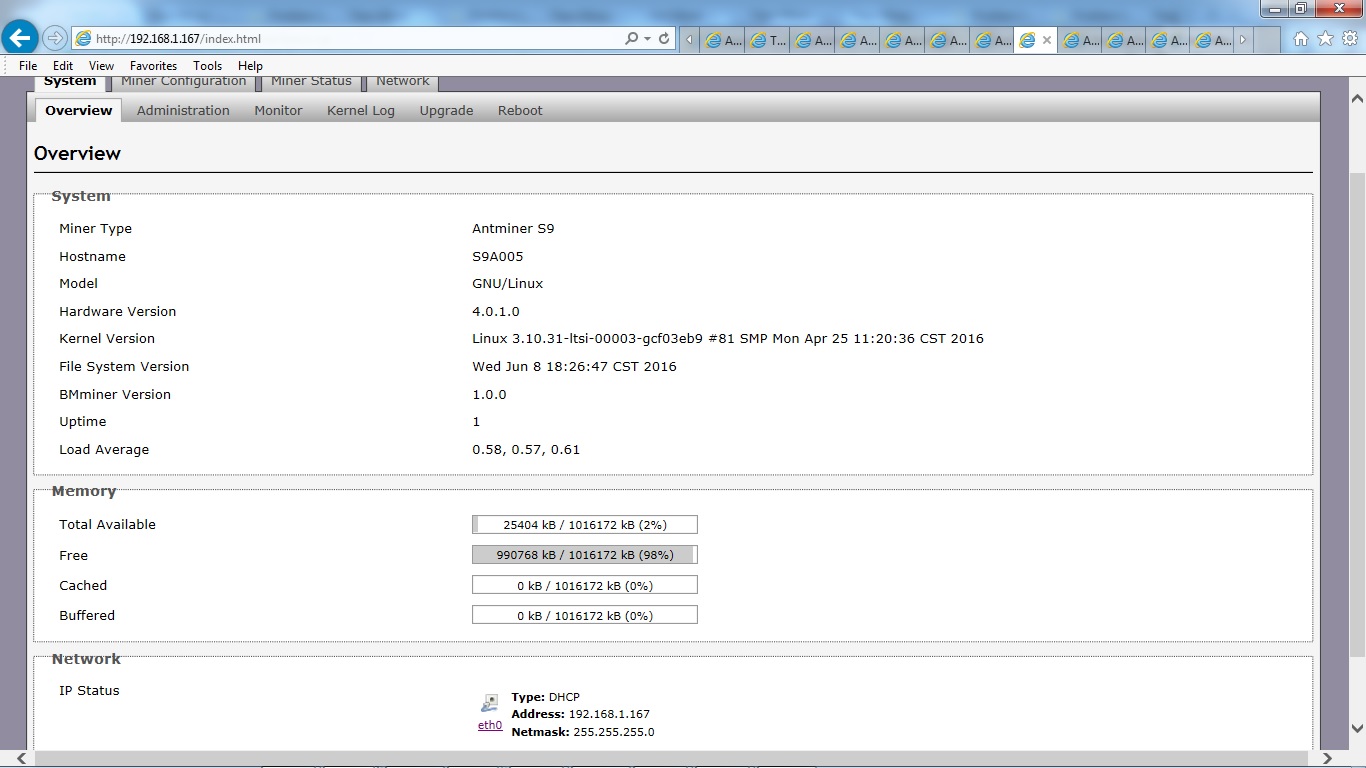
Task: Open the Tools menu
Action: pos(207,66)
